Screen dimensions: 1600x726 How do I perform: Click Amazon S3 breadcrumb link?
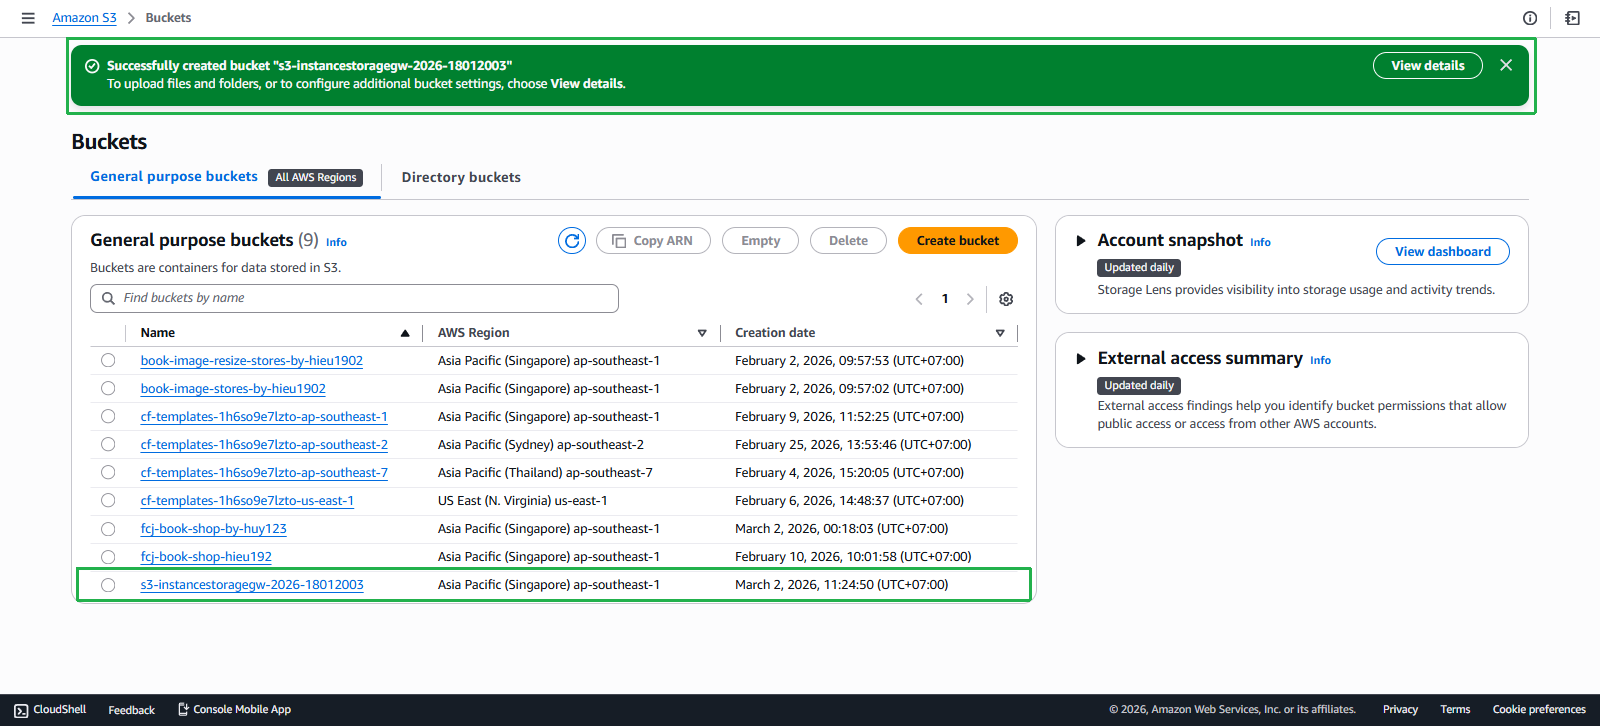point(84,18)
